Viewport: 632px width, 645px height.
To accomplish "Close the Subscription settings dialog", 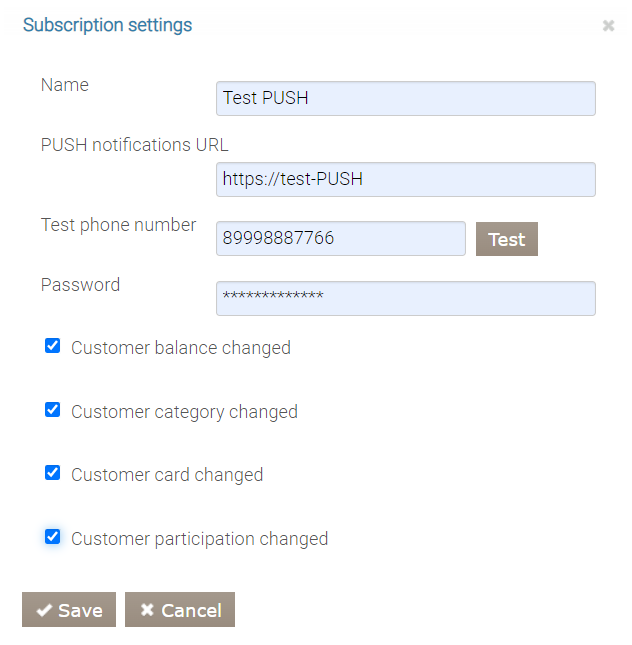I will [608, 26].
